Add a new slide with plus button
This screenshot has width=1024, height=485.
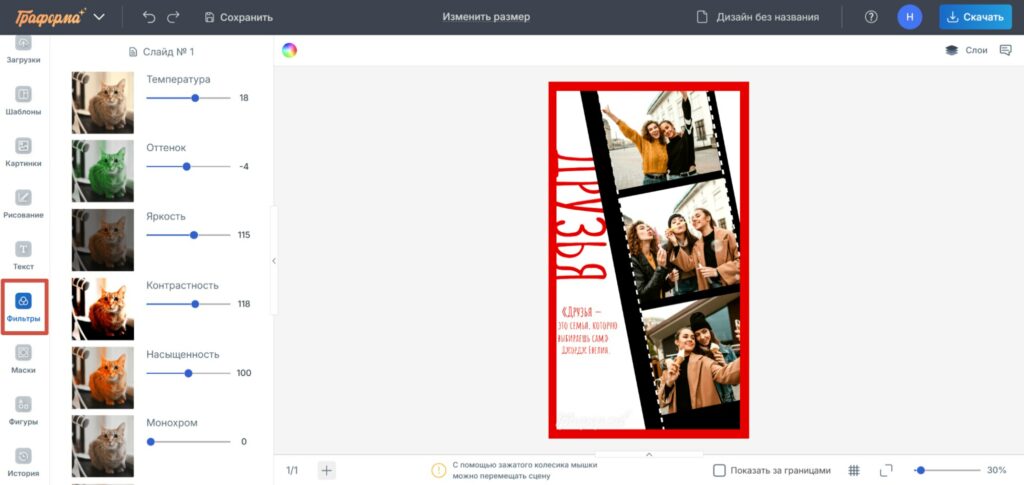coord(327,470)
